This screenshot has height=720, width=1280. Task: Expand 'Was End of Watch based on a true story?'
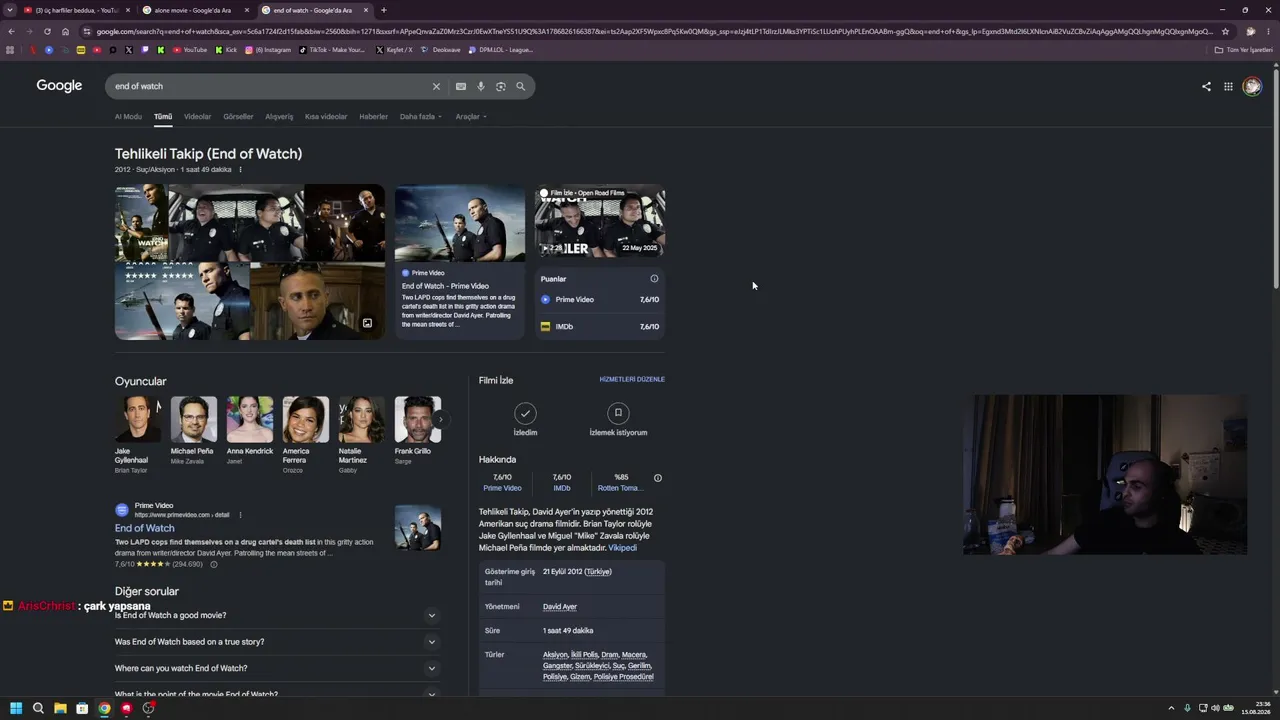click(x=278, y=642)
